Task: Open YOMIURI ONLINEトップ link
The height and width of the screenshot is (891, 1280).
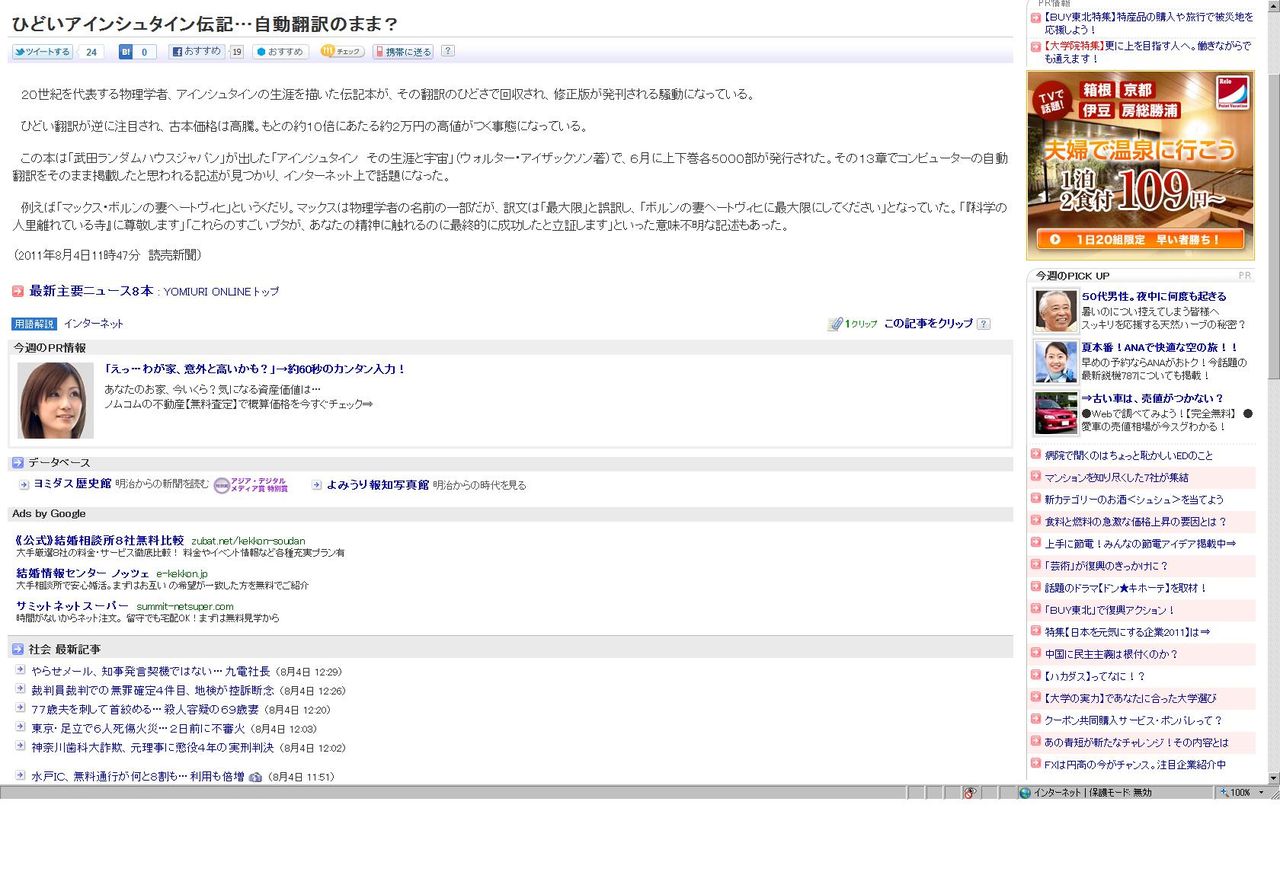Action: [x=223, y=292]
